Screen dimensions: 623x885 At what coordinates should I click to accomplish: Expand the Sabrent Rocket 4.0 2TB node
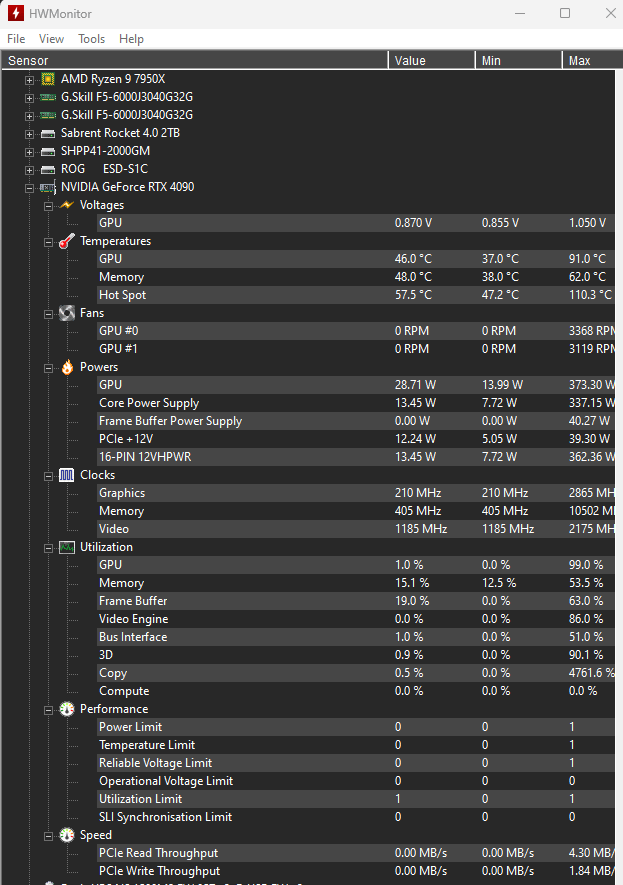point(29,134)
